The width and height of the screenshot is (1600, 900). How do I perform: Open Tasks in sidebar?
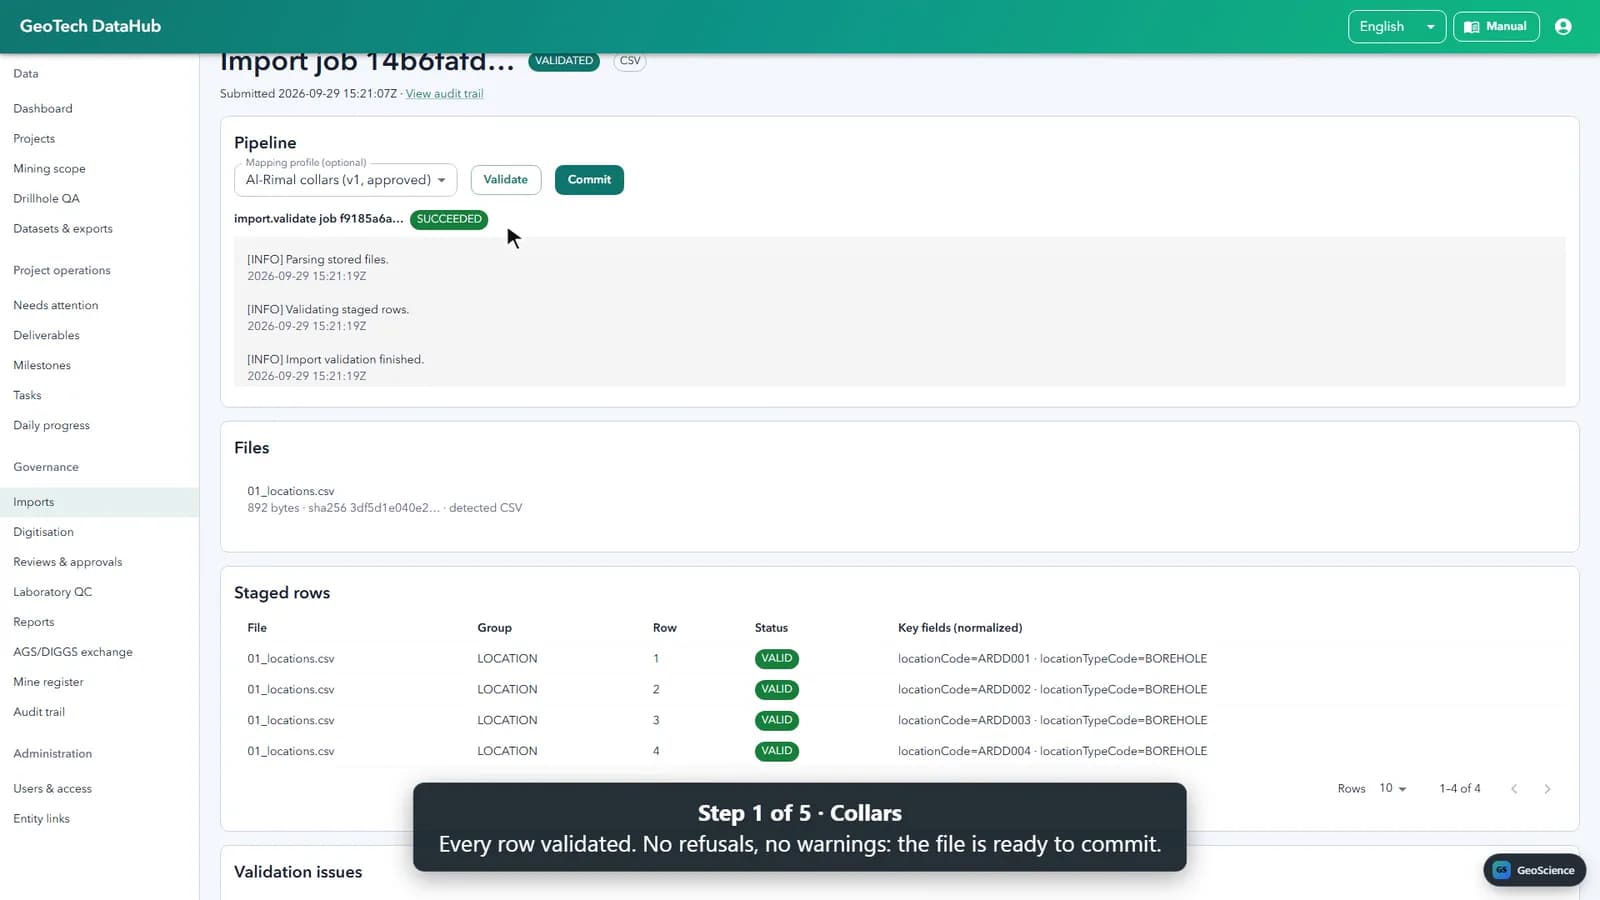27,395
